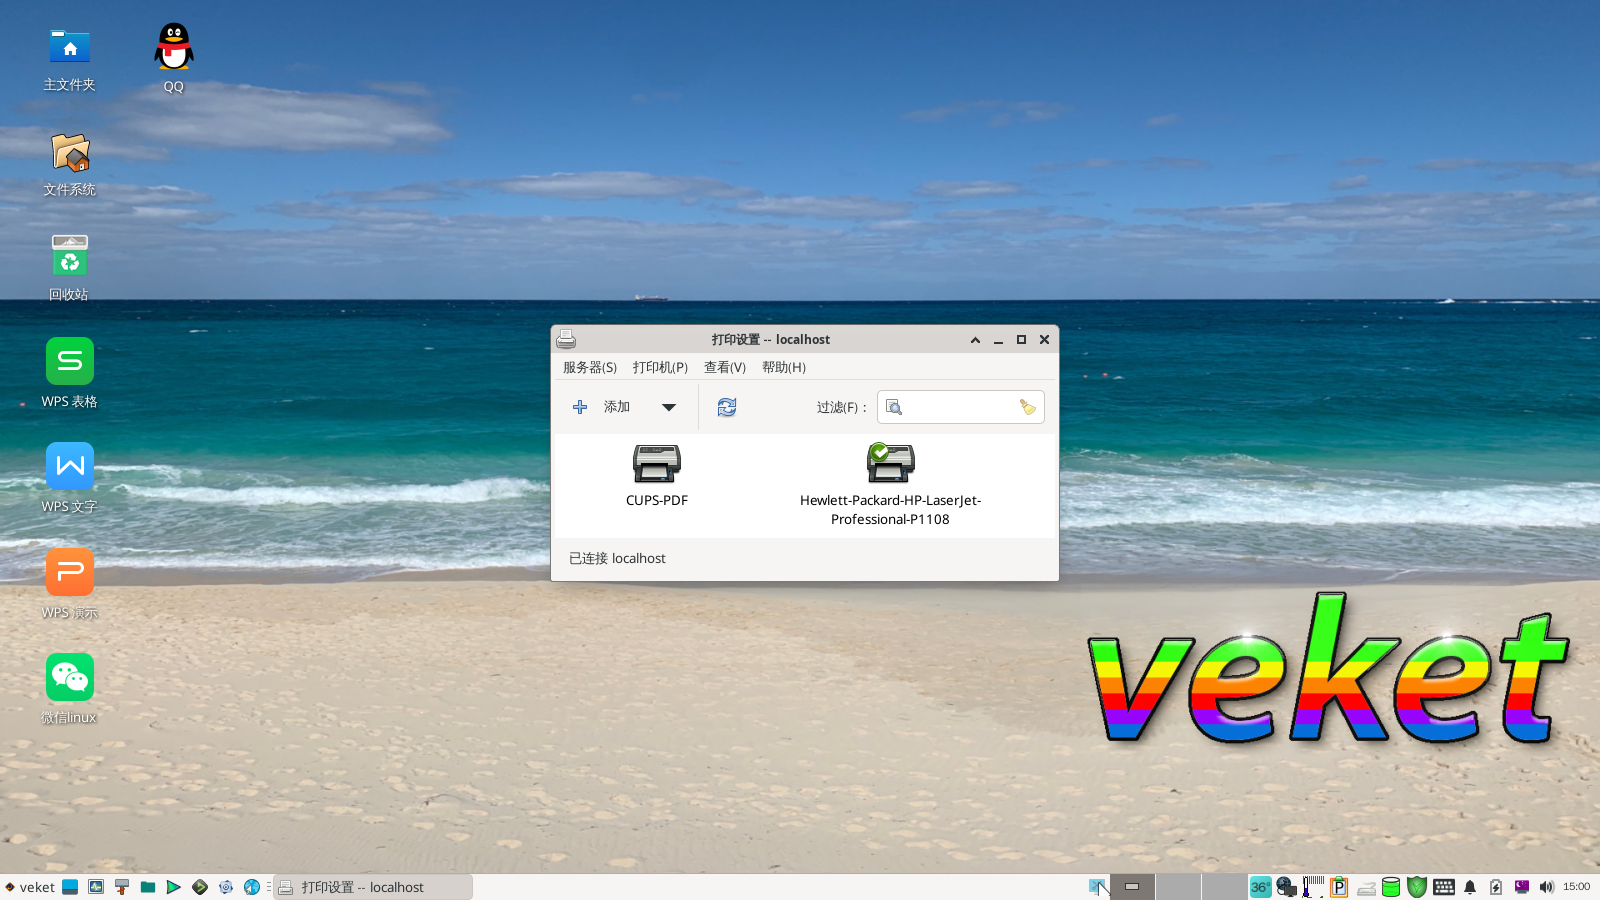This screenshot has height=900, width=1600.
Task: Click the printer icon at window title left
Action: coord(566,340)
